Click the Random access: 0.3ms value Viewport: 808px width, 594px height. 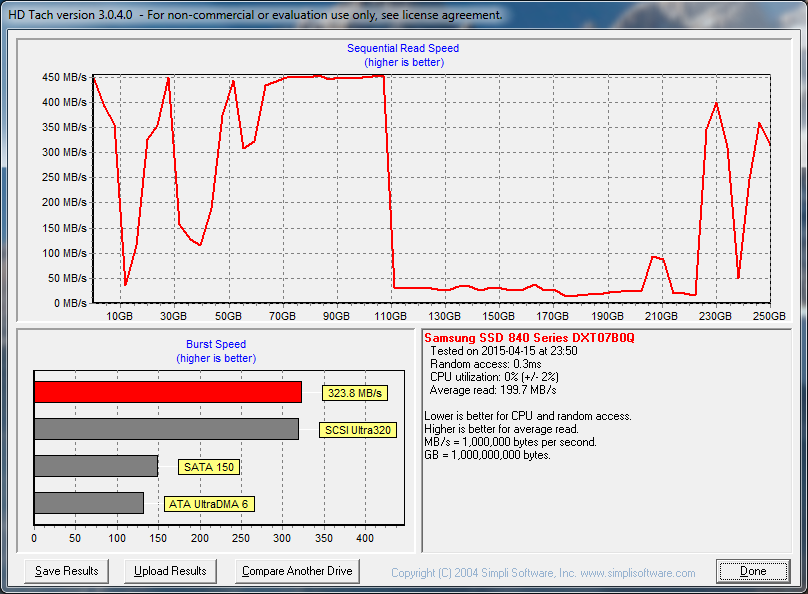[x=485, y=364]
